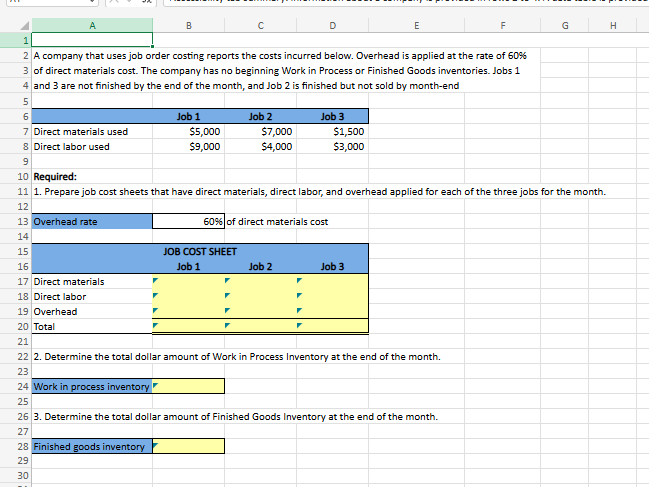Select Job 3 Direct labor yellow cell
This screenshot has width=649, height=487.
[333, 297]
